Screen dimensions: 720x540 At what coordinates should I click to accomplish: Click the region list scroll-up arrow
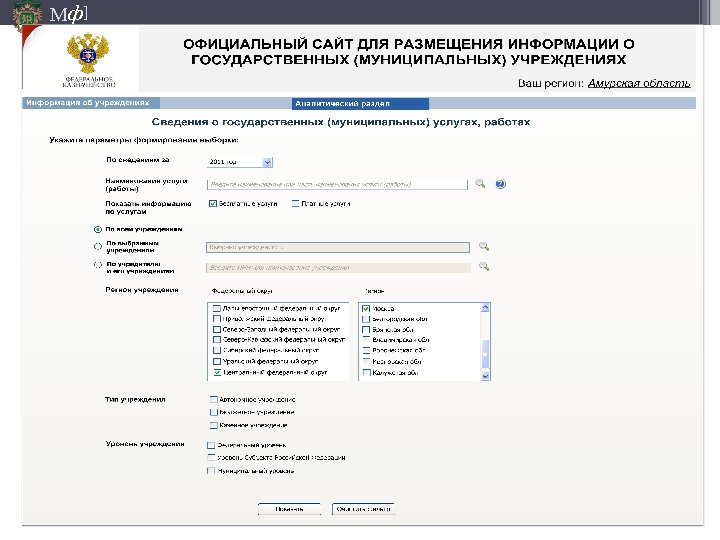pyautogui.click(x=485, y=308)
